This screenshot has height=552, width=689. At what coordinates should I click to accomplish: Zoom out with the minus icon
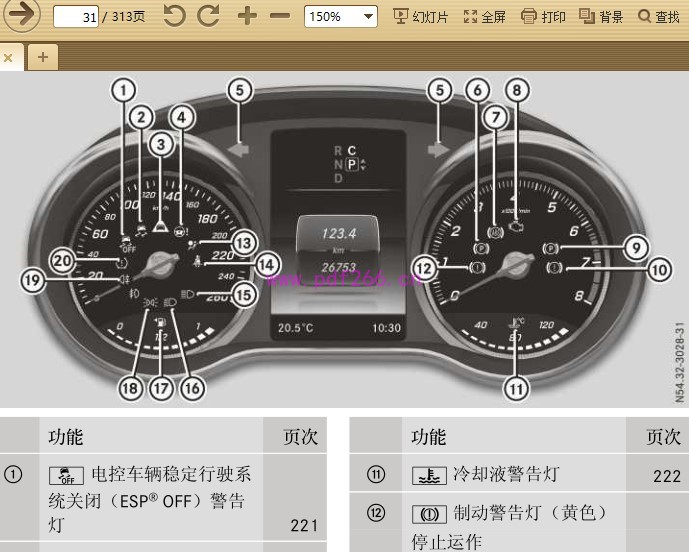[280, 17]
